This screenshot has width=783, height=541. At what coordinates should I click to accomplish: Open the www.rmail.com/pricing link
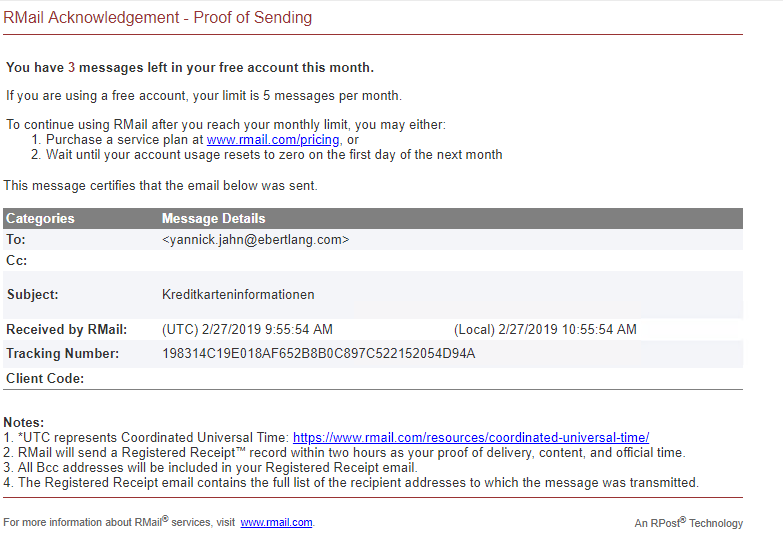pos(273,140)
